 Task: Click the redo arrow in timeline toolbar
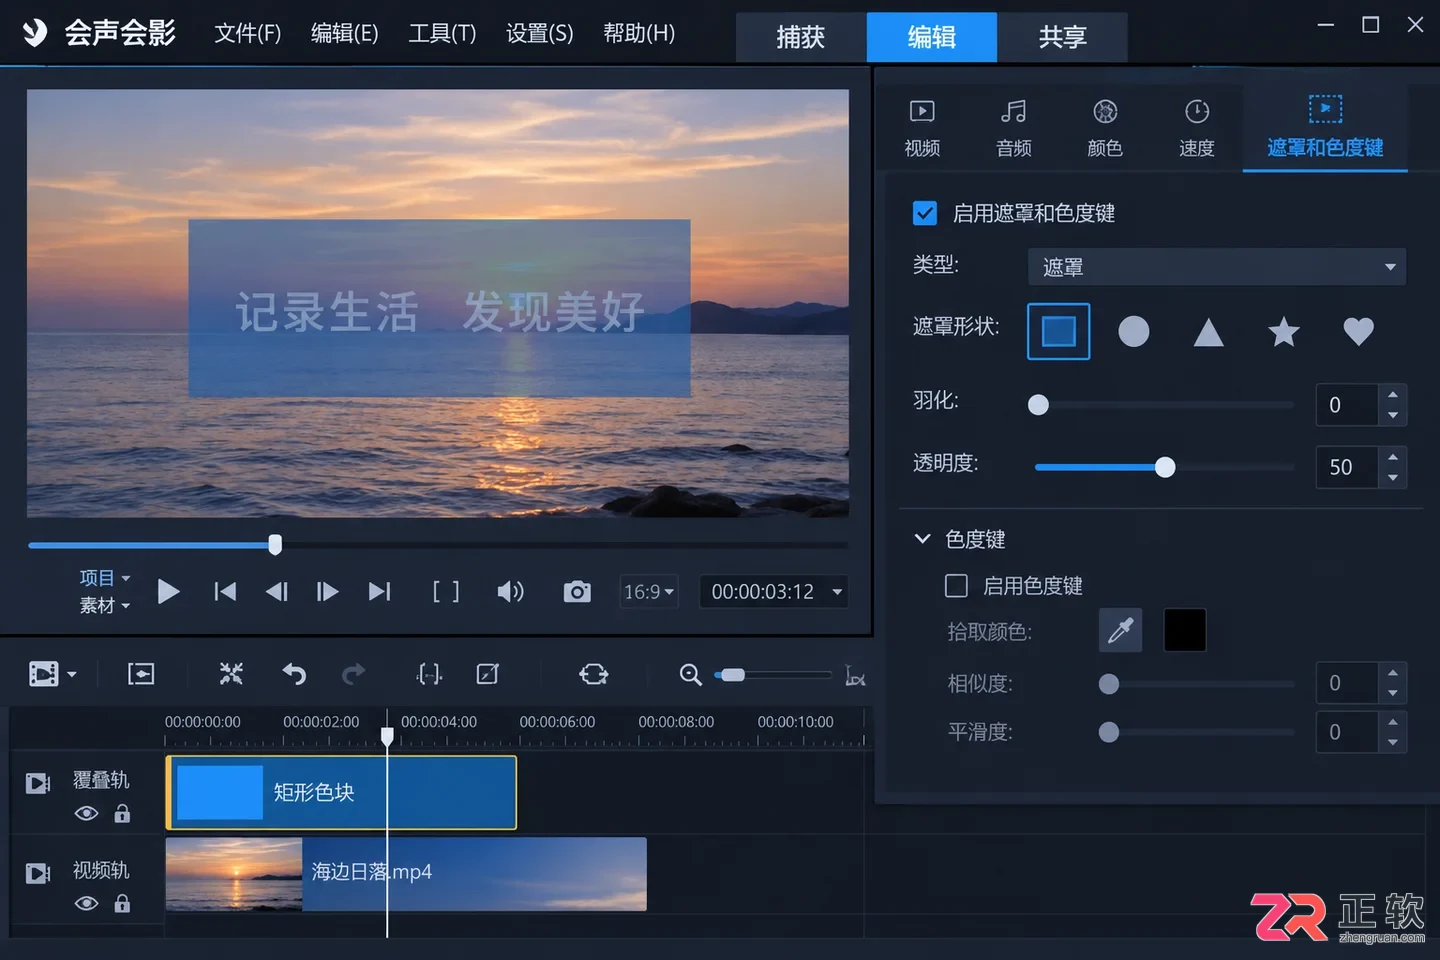(353, 674)
